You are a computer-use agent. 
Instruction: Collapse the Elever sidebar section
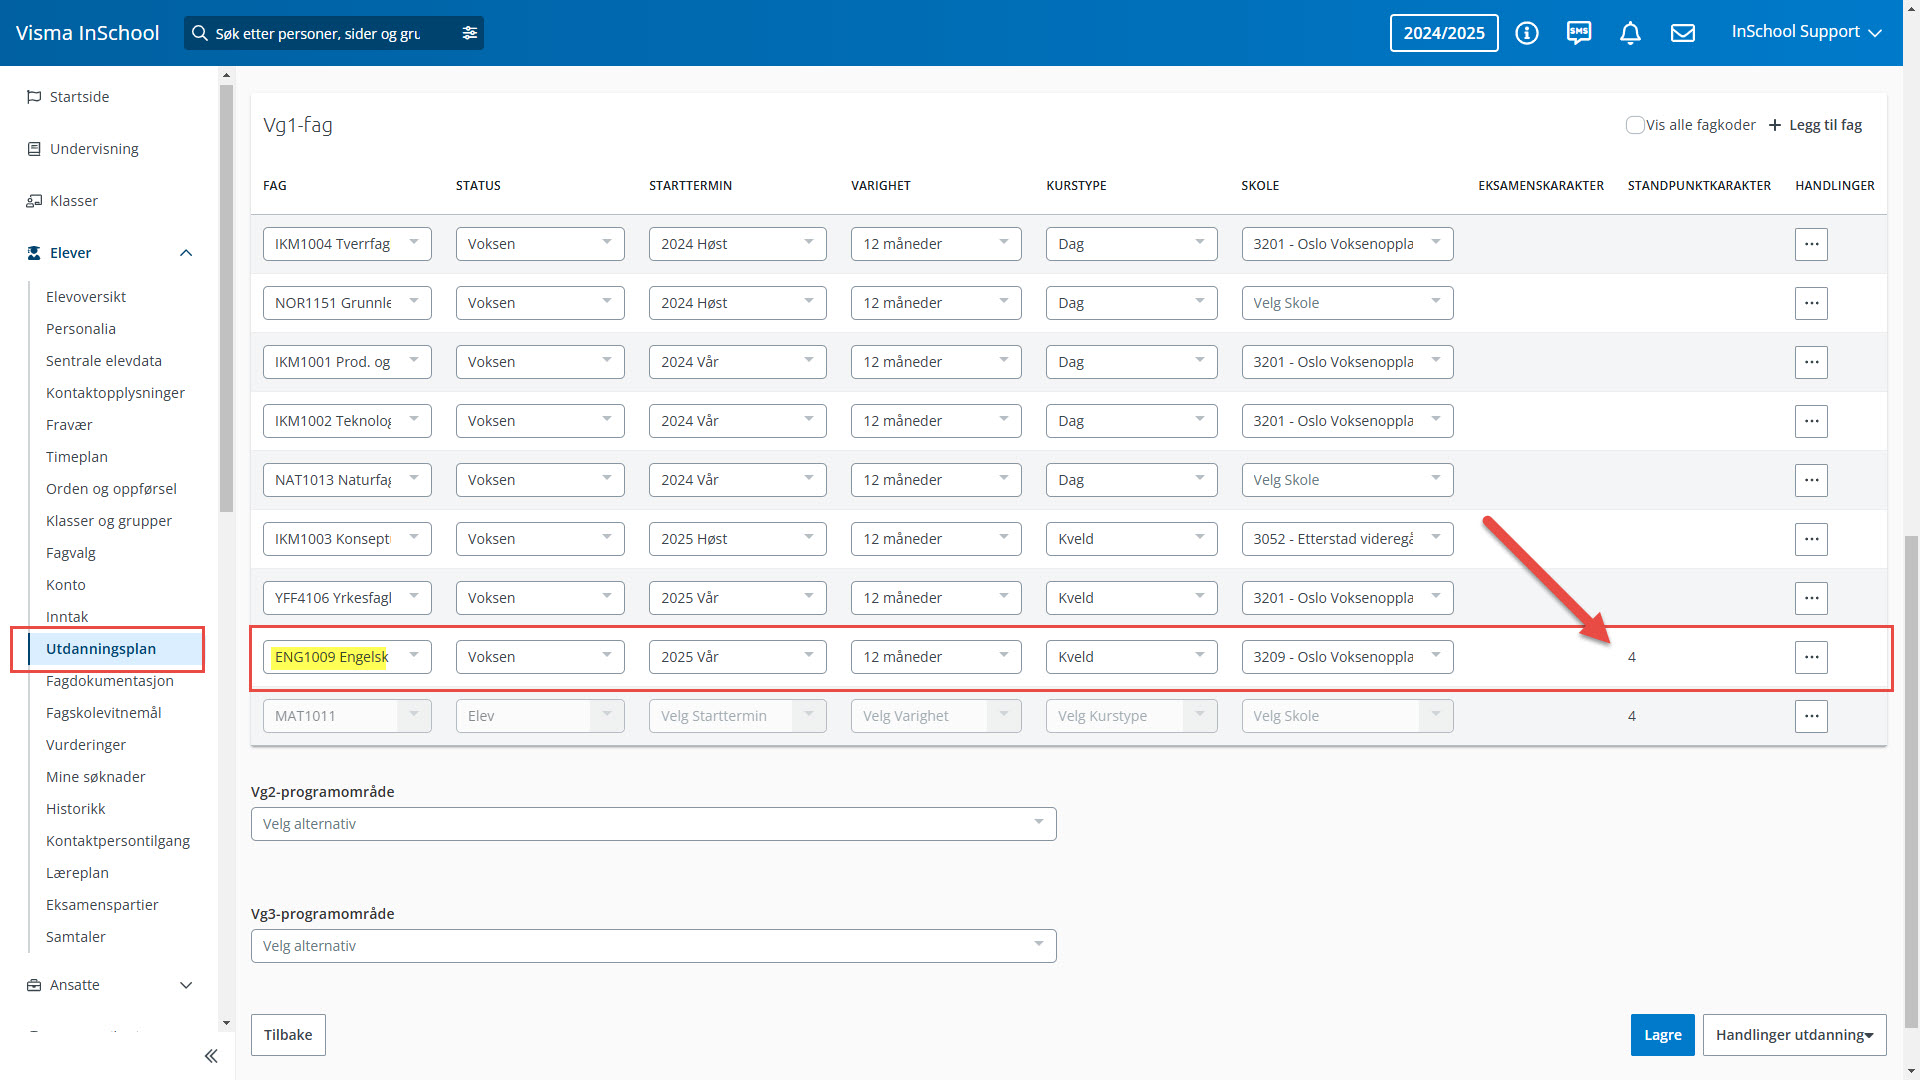coord(185,253)
